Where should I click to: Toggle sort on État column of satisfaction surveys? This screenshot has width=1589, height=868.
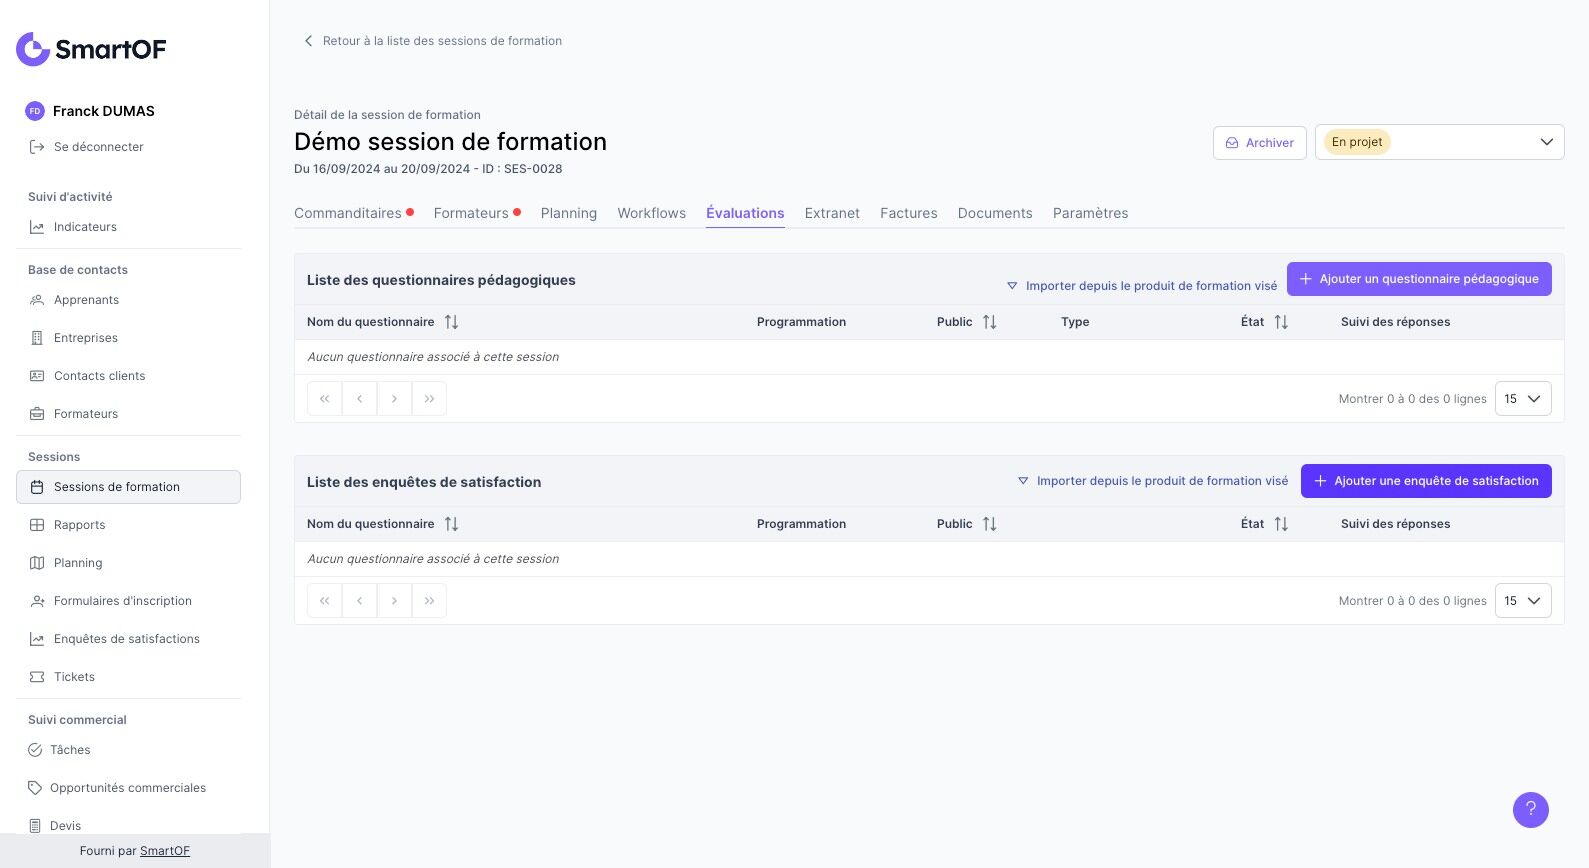coord(1281,524)
